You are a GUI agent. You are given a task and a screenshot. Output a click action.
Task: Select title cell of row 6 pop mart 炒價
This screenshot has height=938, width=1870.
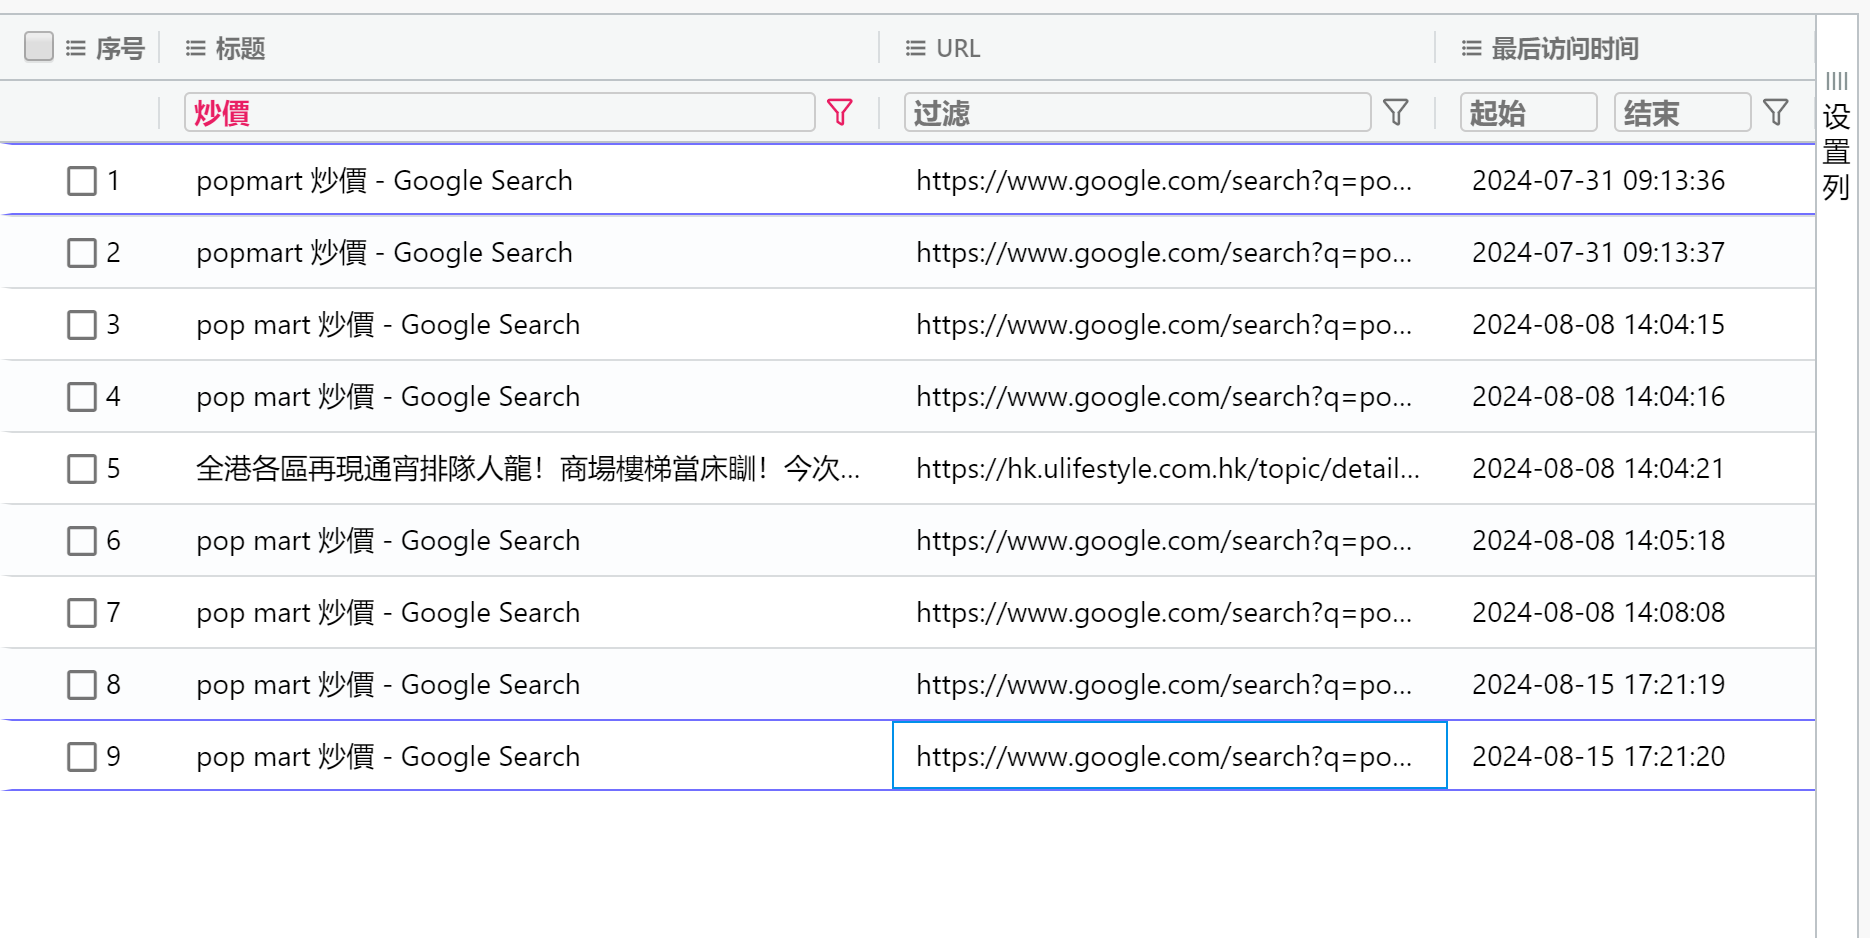[388, 541]
